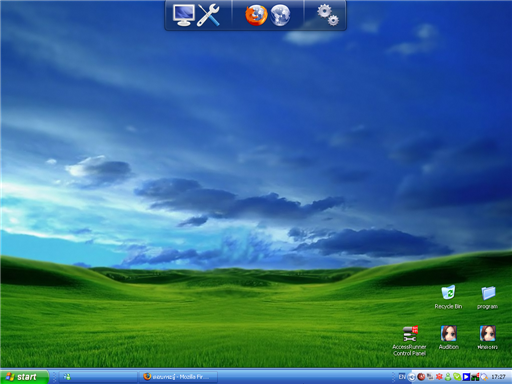Click the red star-shaped tray icon
The image size is (512, 384).
pos(439,377)
